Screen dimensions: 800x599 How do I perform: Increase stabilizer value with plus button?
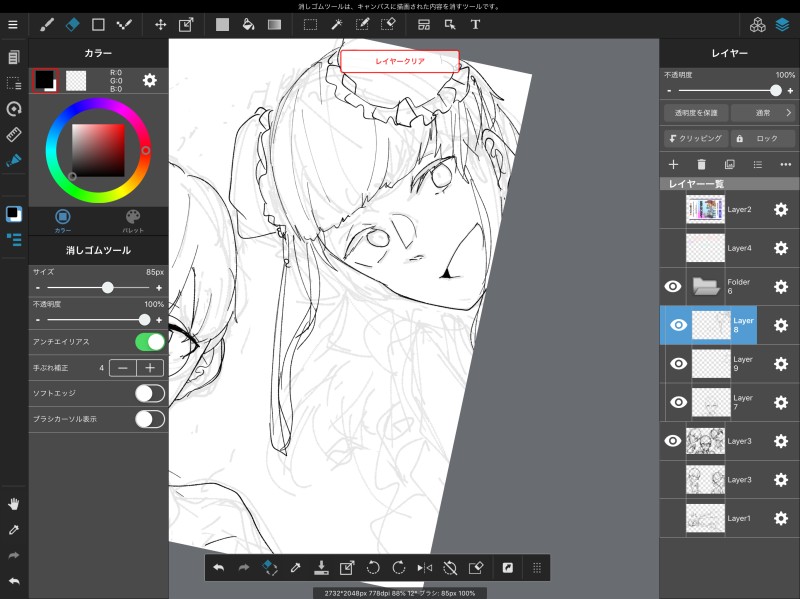tap(150, 368)
